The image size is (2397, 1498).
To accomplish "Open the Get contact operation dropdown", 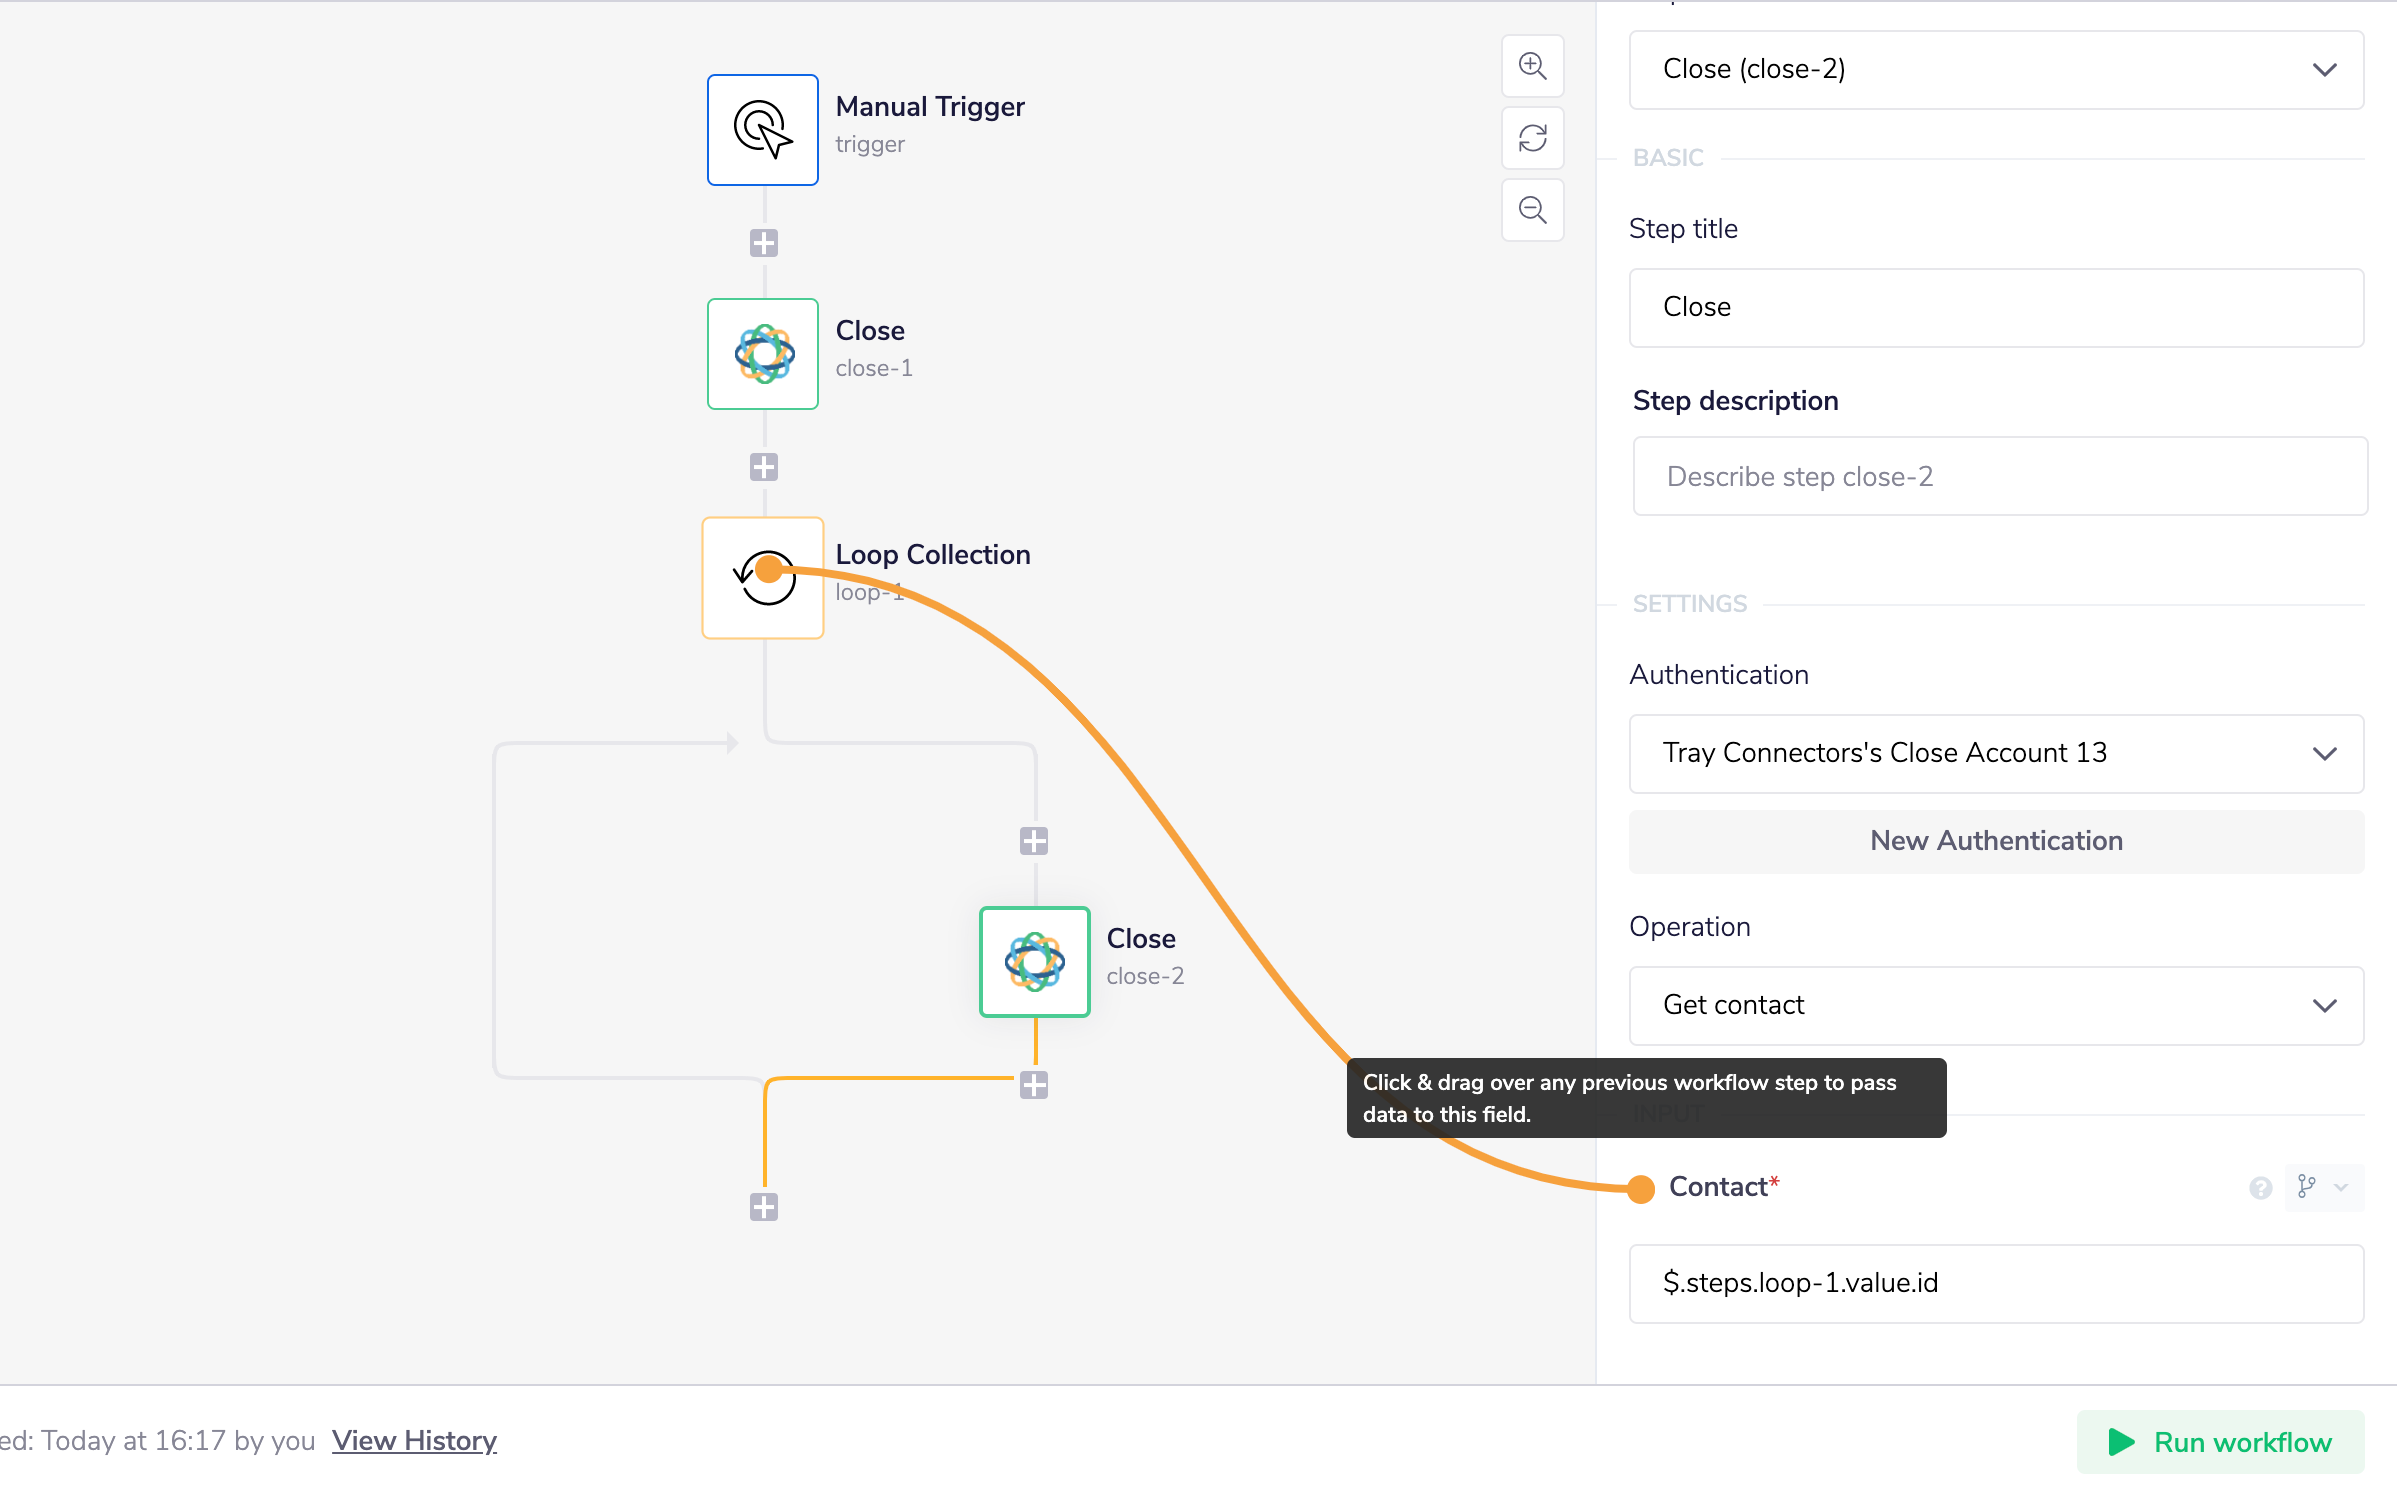I will pos(1995,1006).
